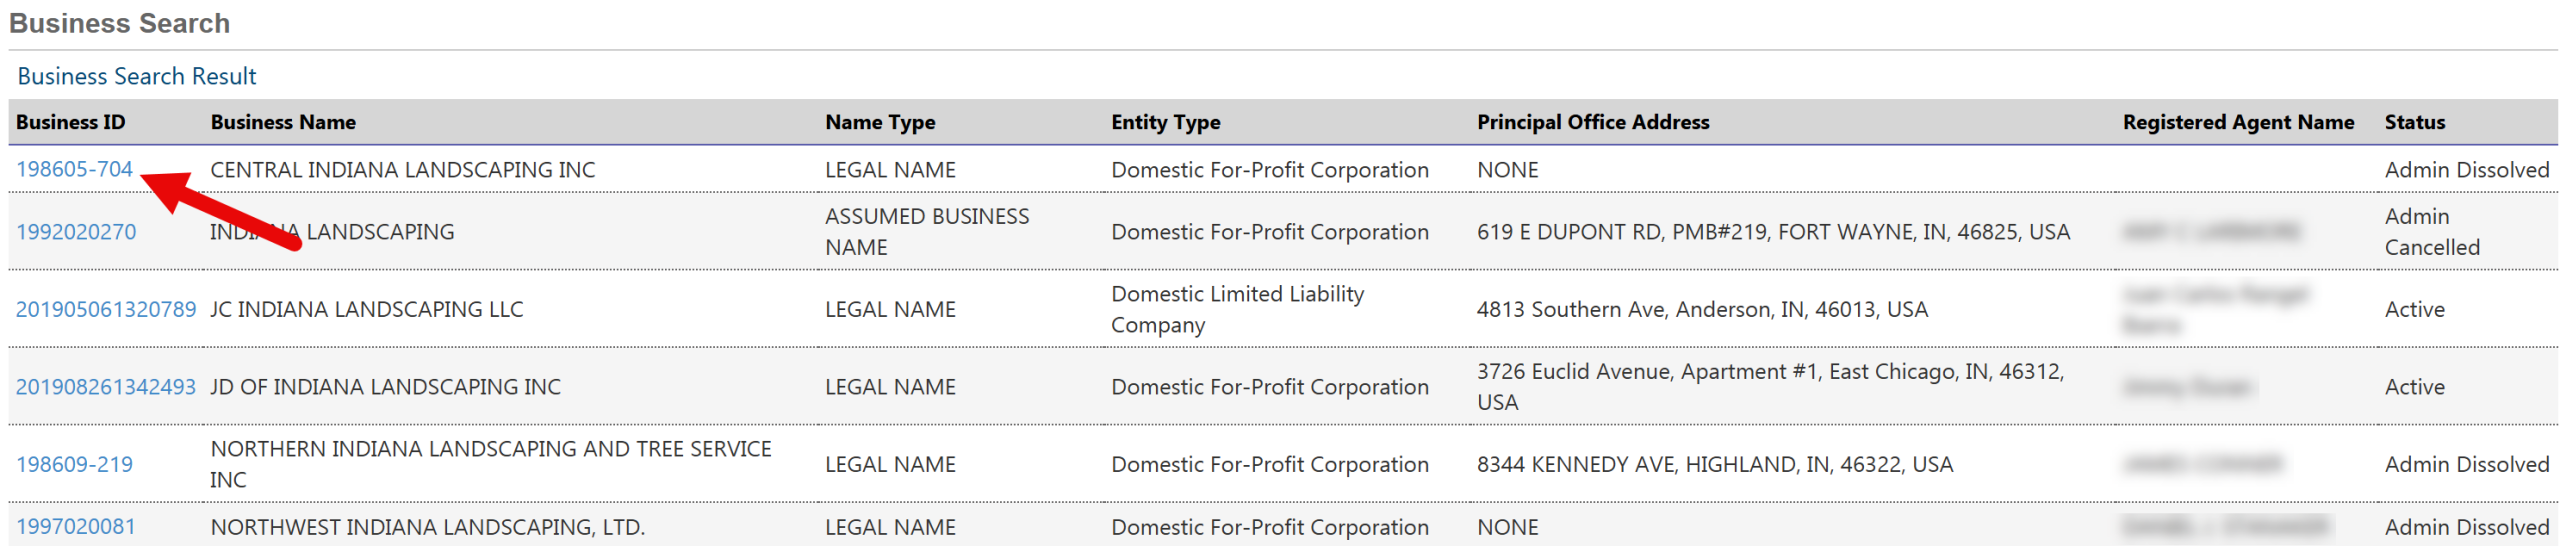Click the Admin Cancelled status cell

(x=2432, y=232)
